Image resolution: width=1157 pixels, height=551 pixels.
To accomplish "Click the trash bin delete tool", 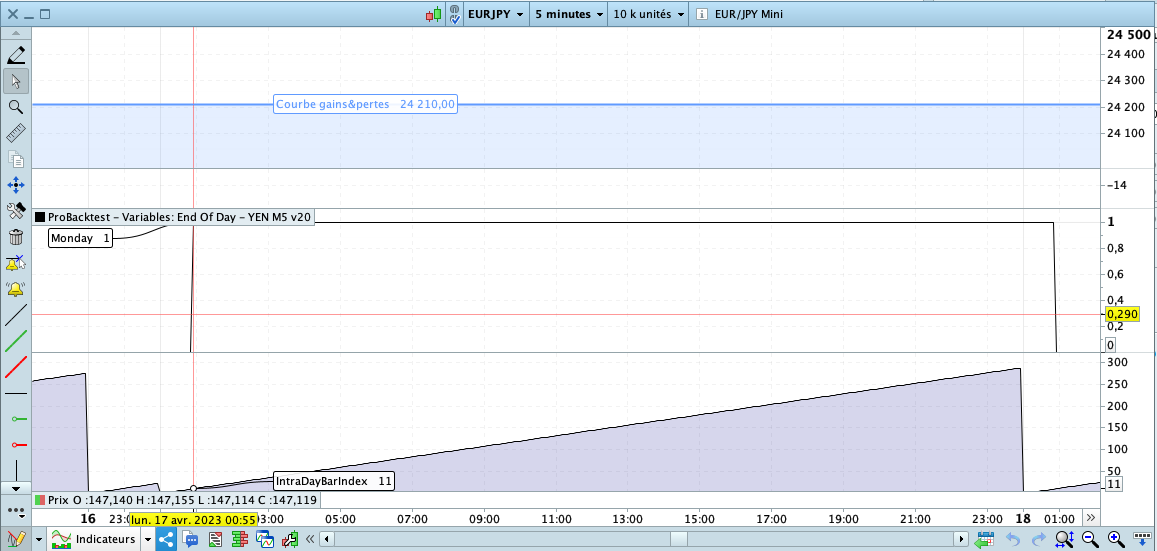I will click(16, 237).
